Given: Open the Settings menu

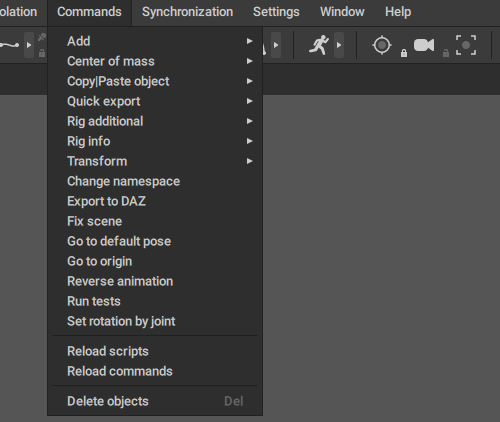Looking at the screenshot, I should 276,12.
